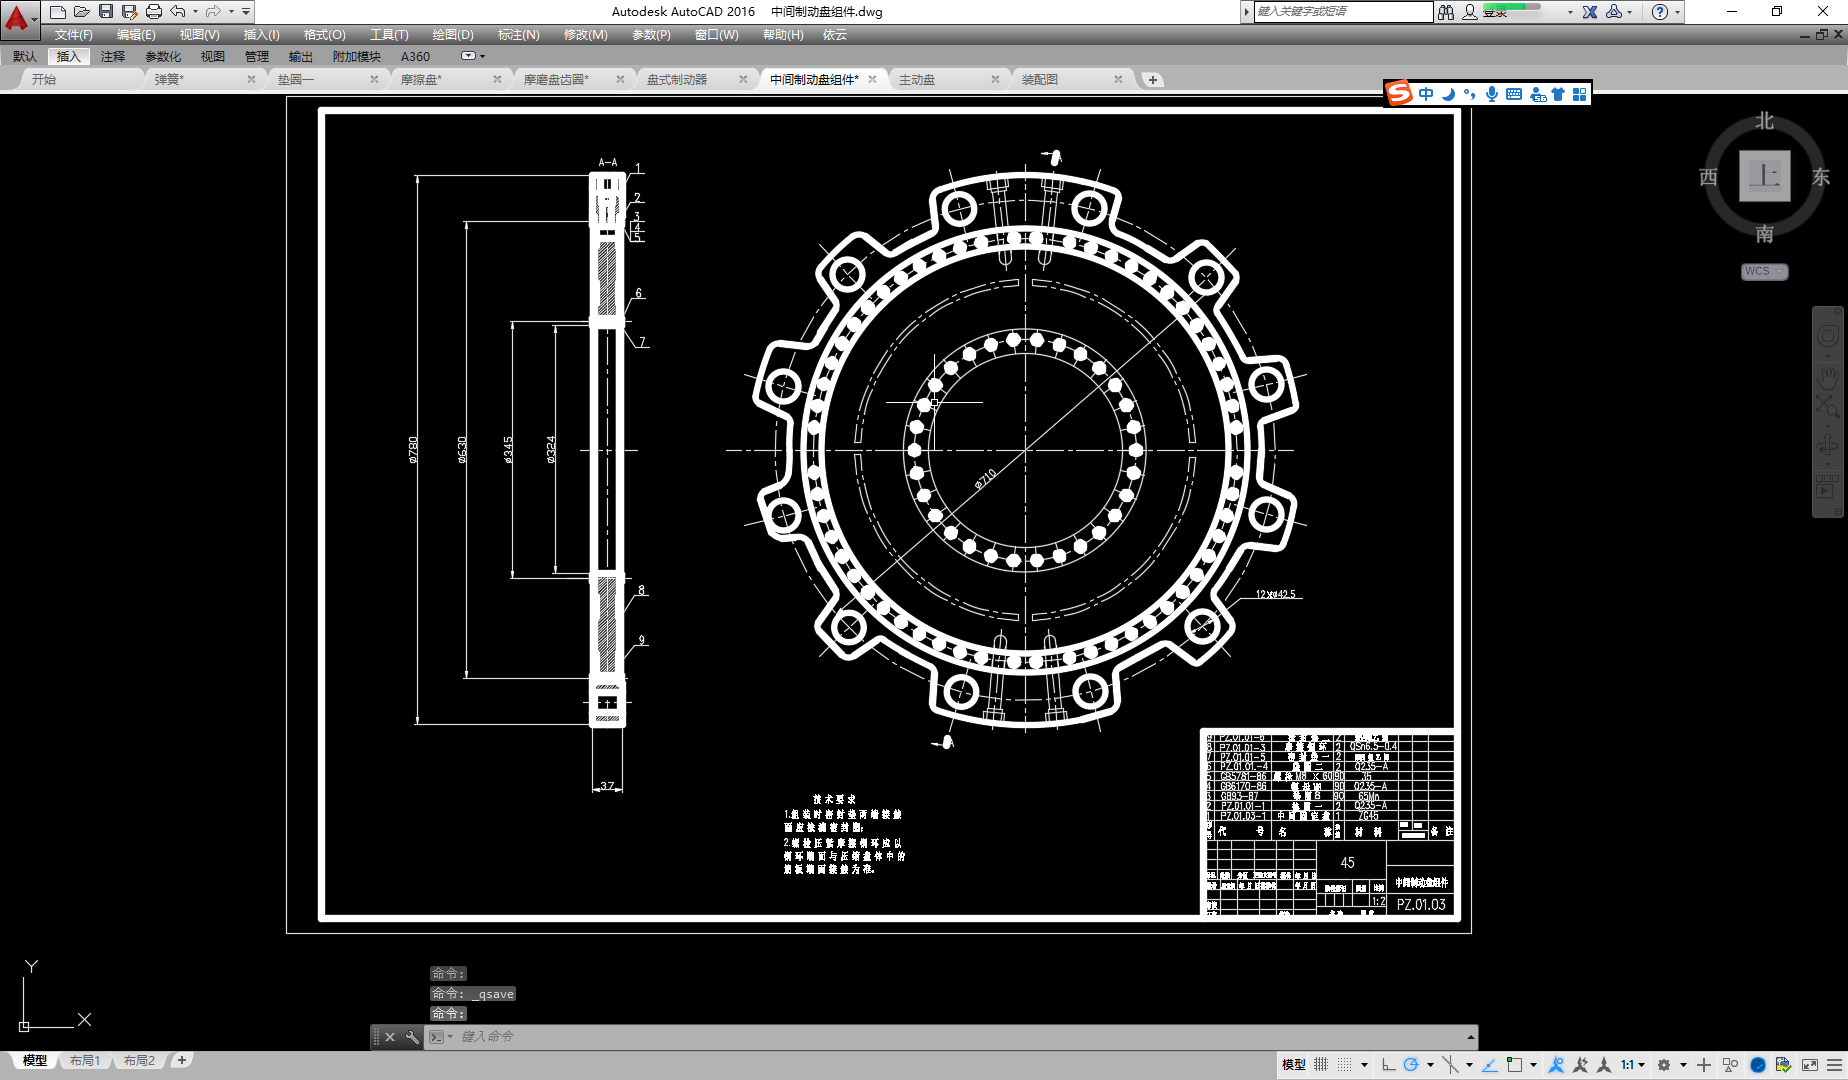Screen dimensions: 1848x1080
Task: Click the Save As icon
Action: pos(129,12)
